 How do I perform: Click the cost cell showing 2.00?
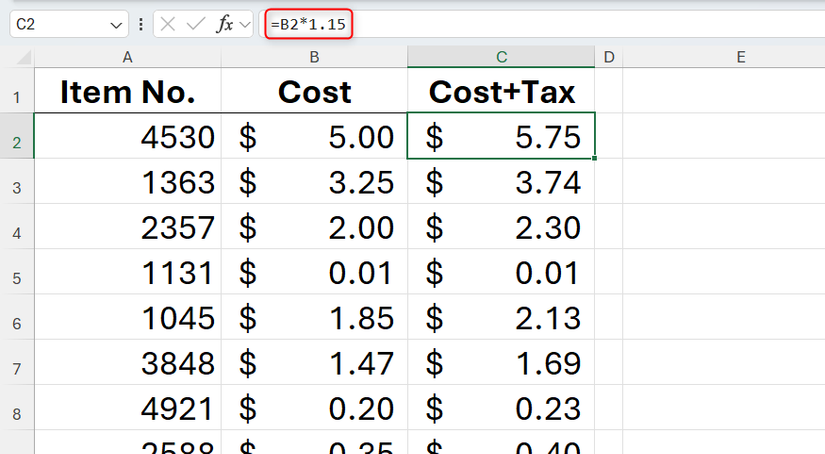314,226
